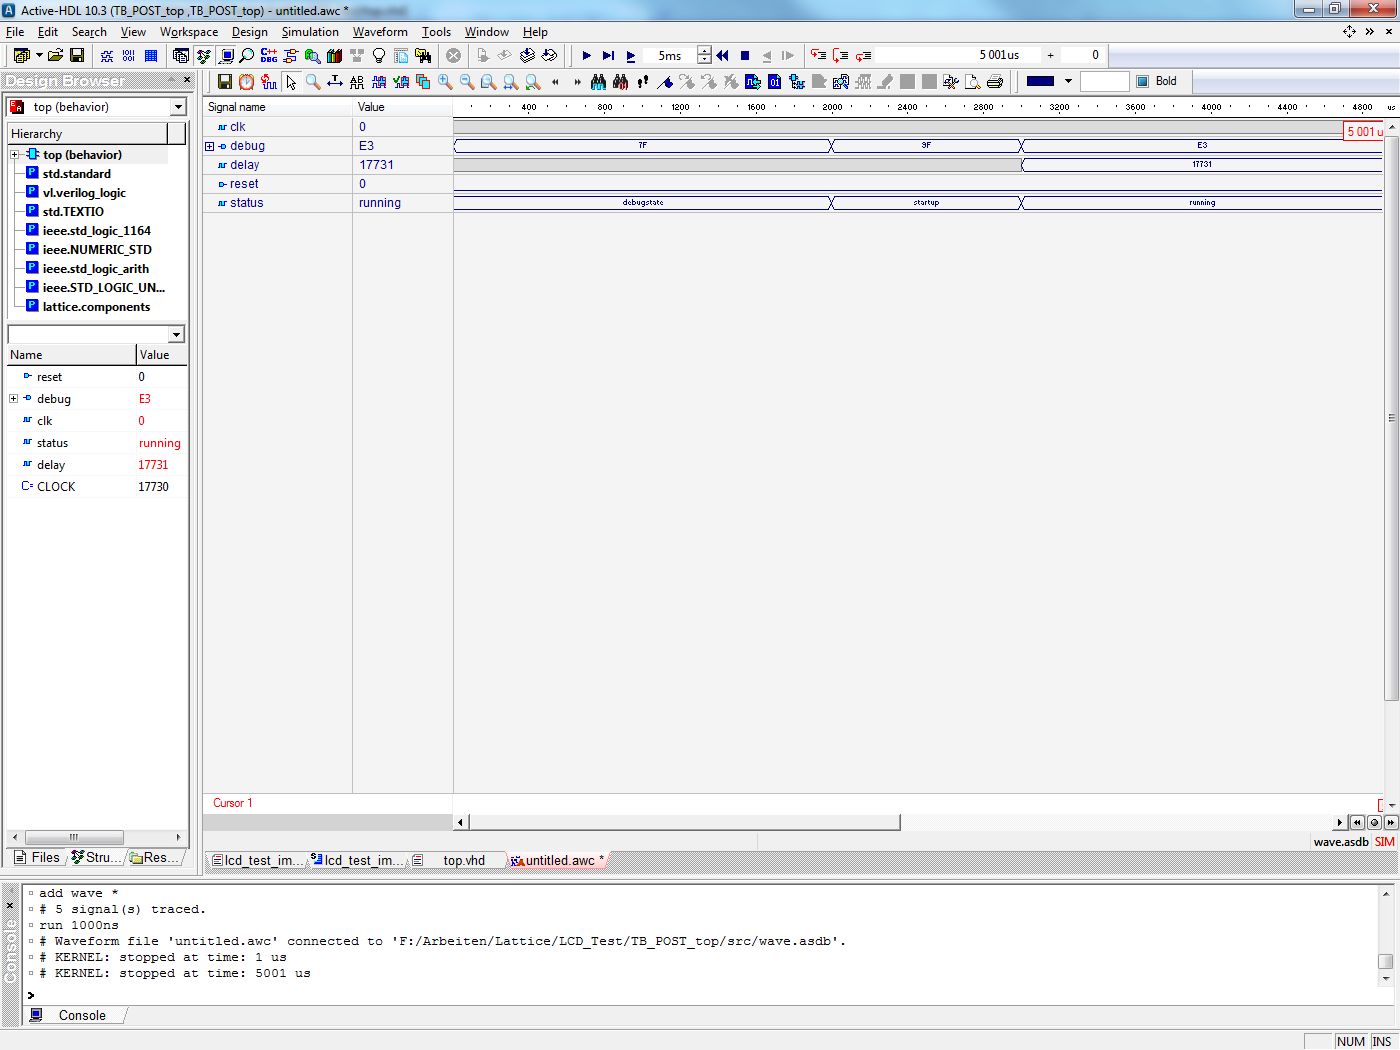Select the Measurement mode tool
1400x1050 pixels.
(335, 82)
